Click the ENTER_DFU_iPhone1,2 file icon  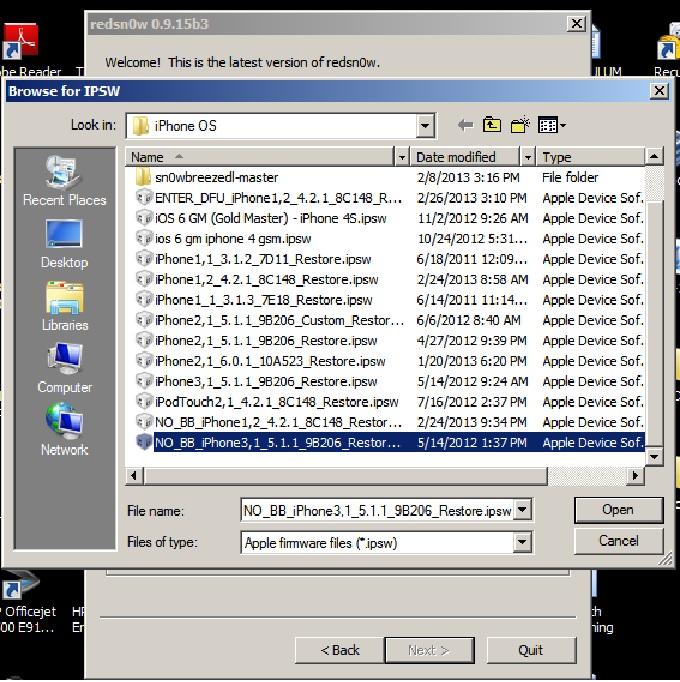coord(144,197)
